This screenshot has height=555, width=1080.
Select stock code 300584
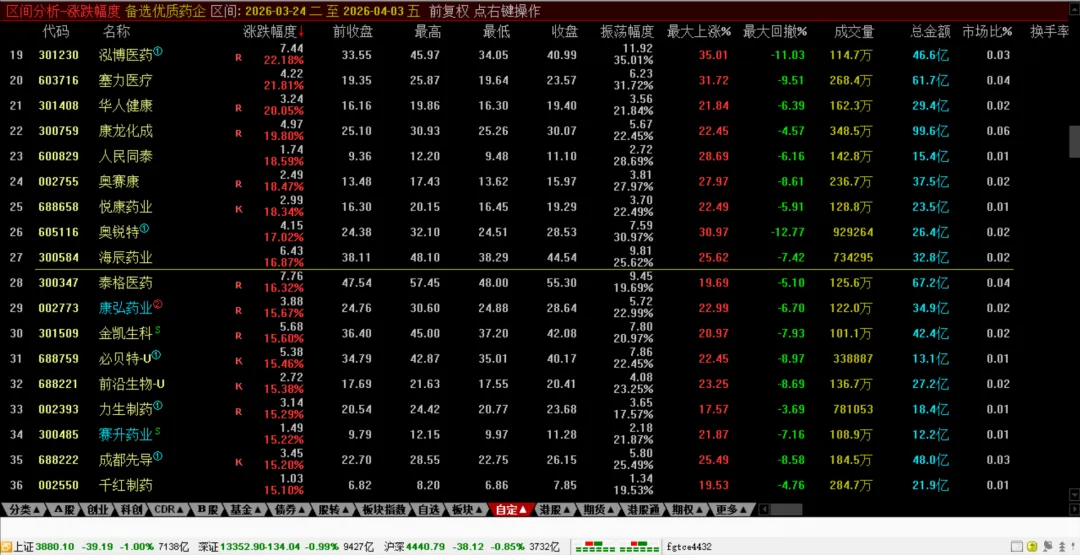59,258
